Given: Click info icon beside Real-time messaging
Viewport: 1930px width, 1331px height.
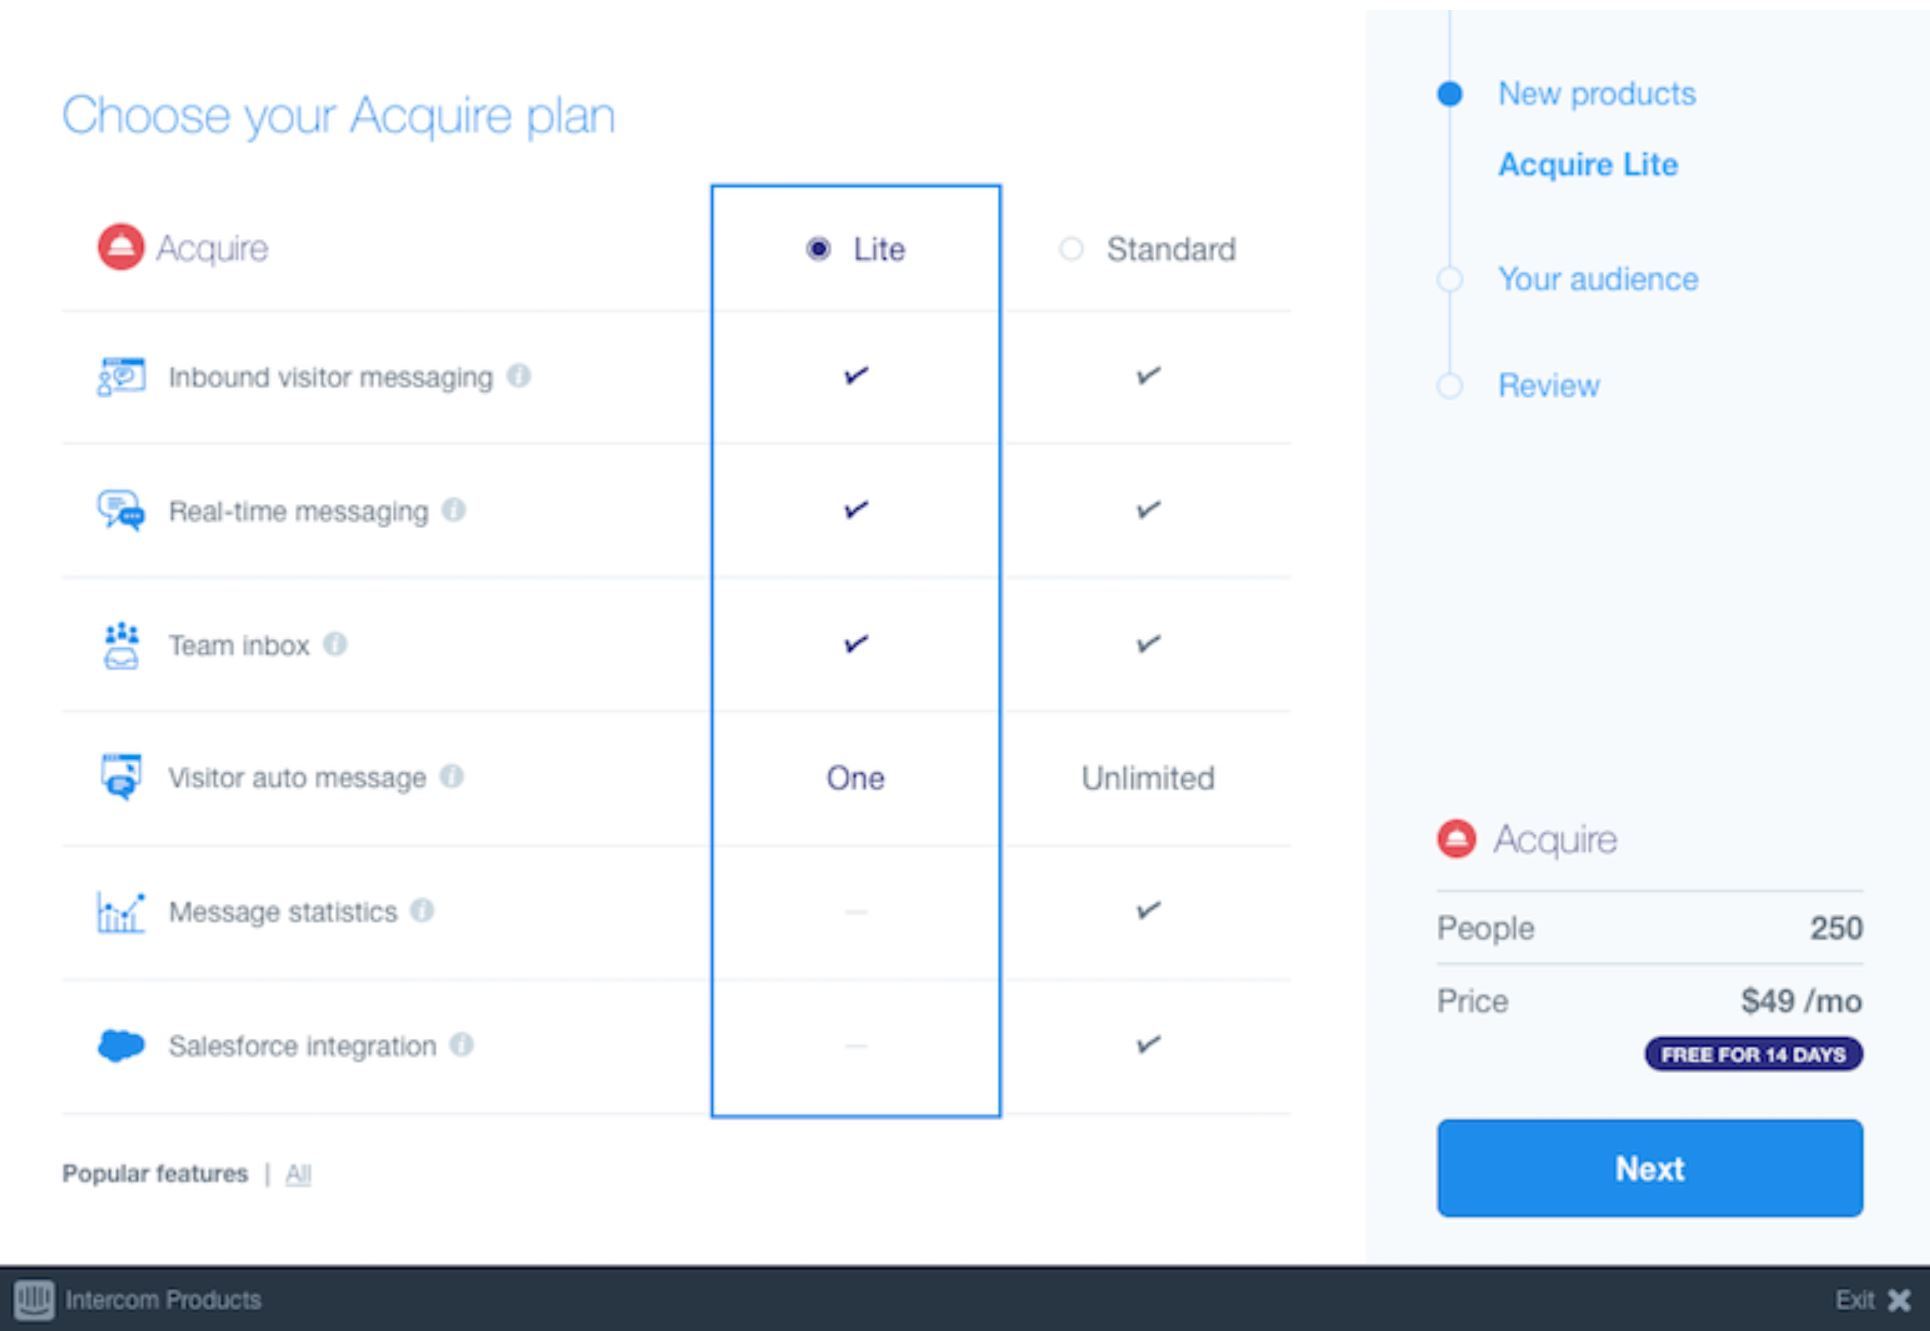Looking at the screenshot, I should coord(454,510).
